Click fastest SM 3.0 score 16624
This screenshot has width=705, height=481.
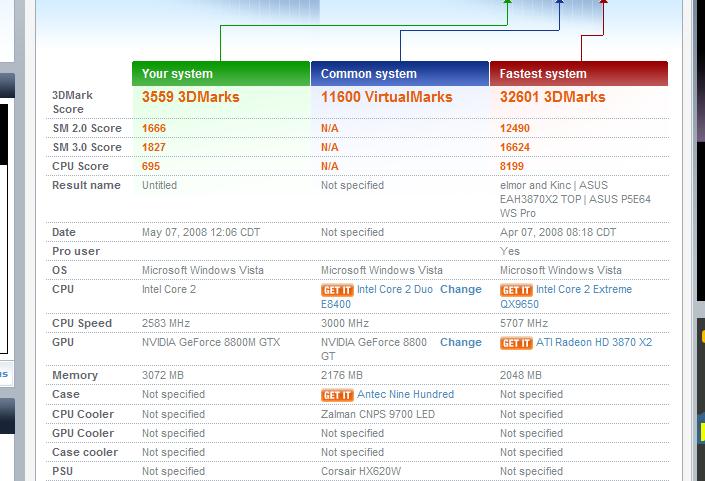coord(515,147)
